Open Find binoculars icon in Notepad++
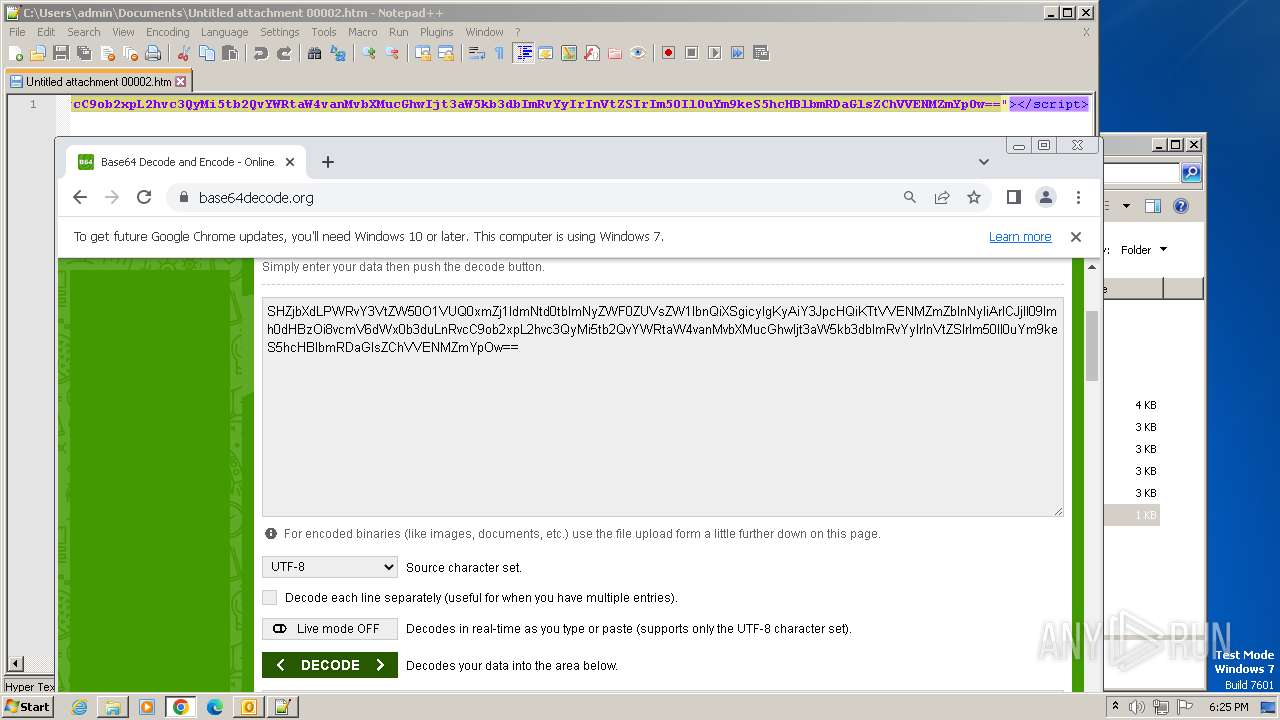The height and width of the screenshot is (720, 1280). 314,53
